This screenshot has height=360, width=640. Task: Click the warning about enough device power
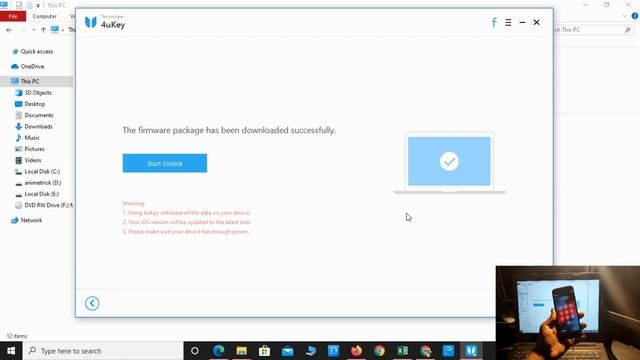click(x=186, y=231)
